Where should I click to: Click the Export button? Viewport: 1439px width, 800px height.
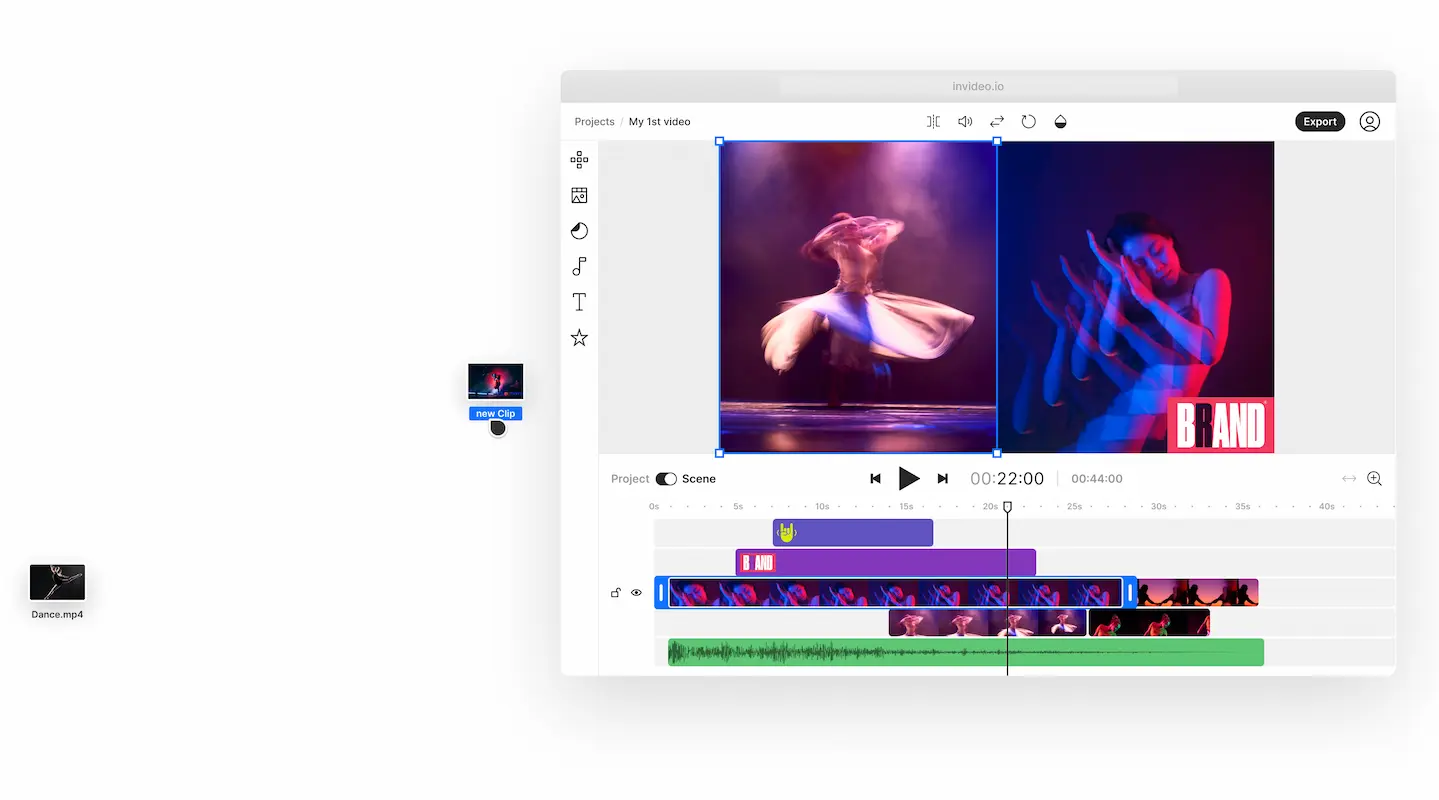coord(1319,122)
